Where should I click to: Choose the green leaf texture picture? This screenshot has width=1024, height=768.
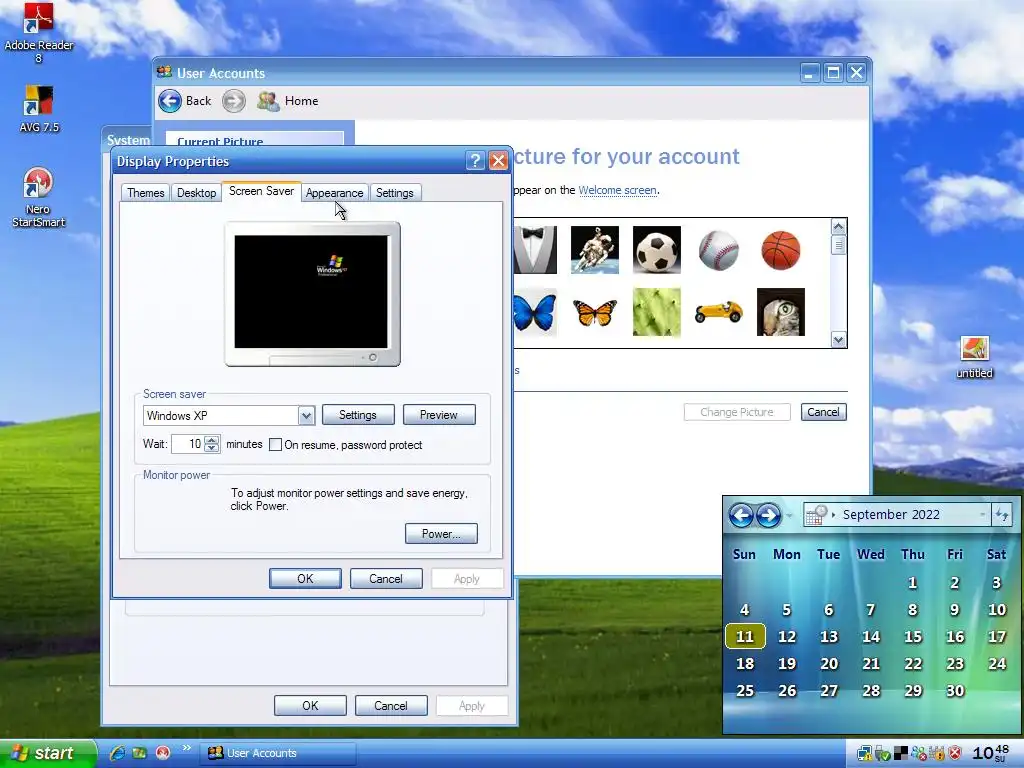pos(656,312)
